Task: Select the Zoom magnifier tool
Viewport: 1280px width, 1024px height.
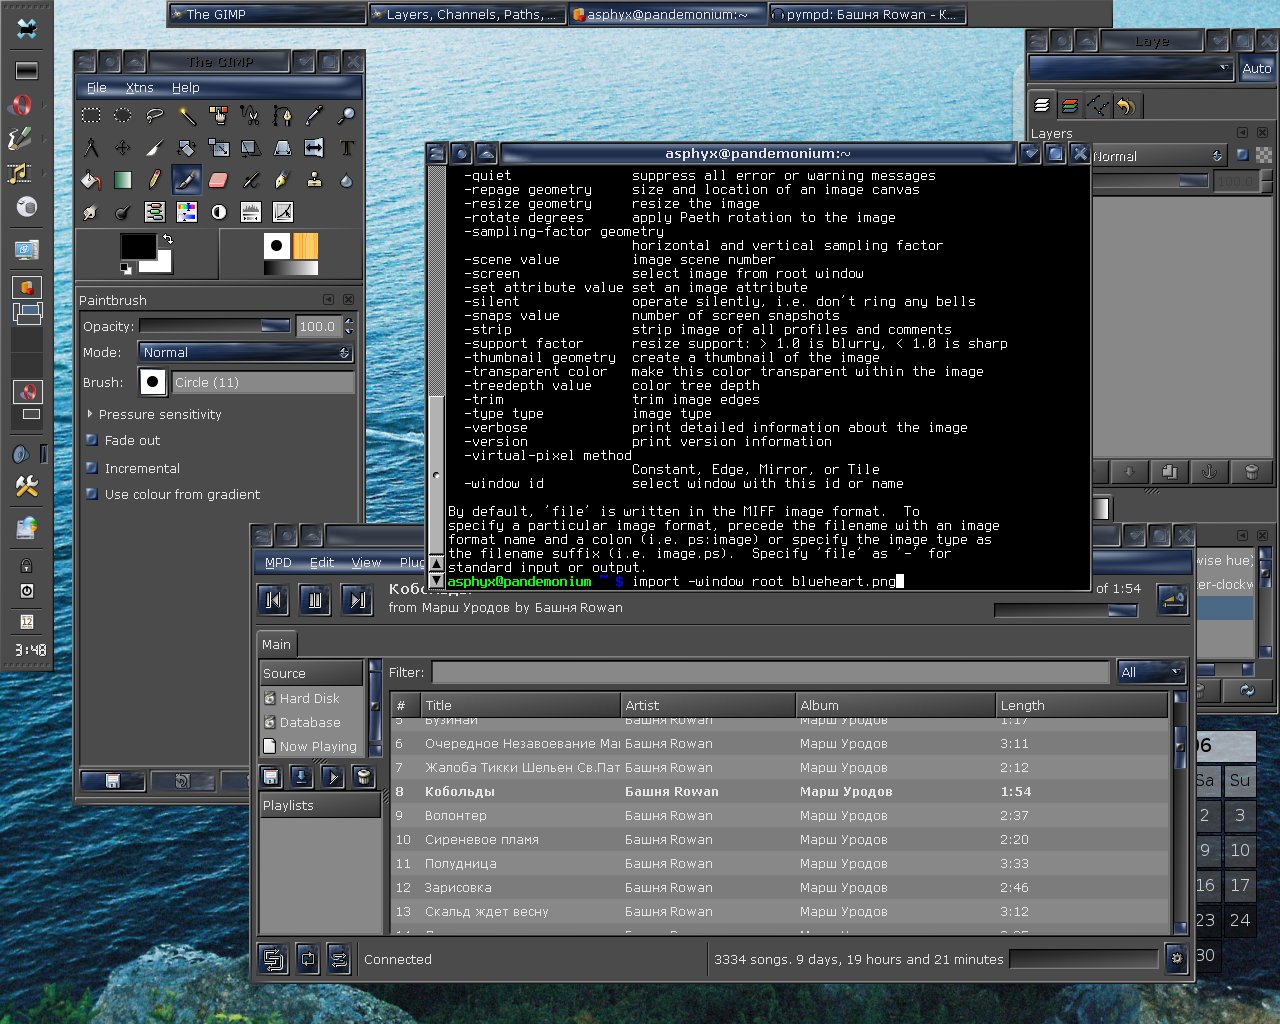Action: tap(347, 115)
